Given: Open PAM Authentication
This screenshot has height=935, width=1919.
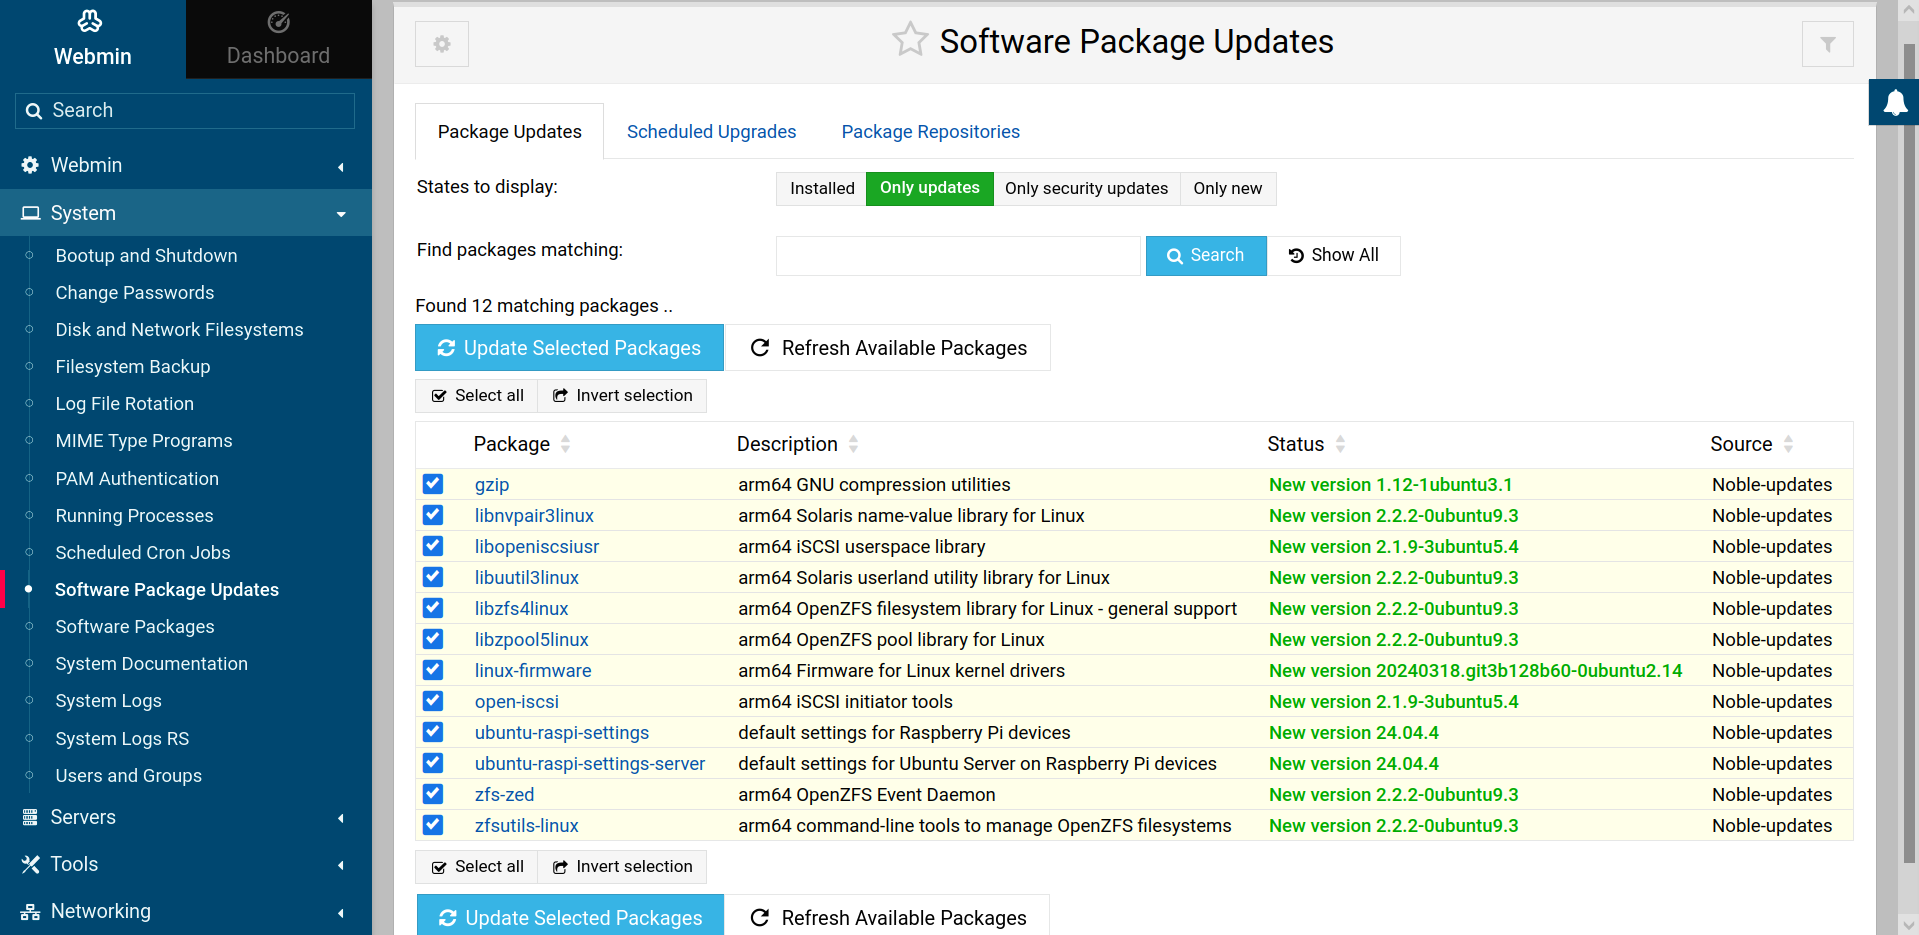Looking at the screenshot, I should [x=137, y=479].
